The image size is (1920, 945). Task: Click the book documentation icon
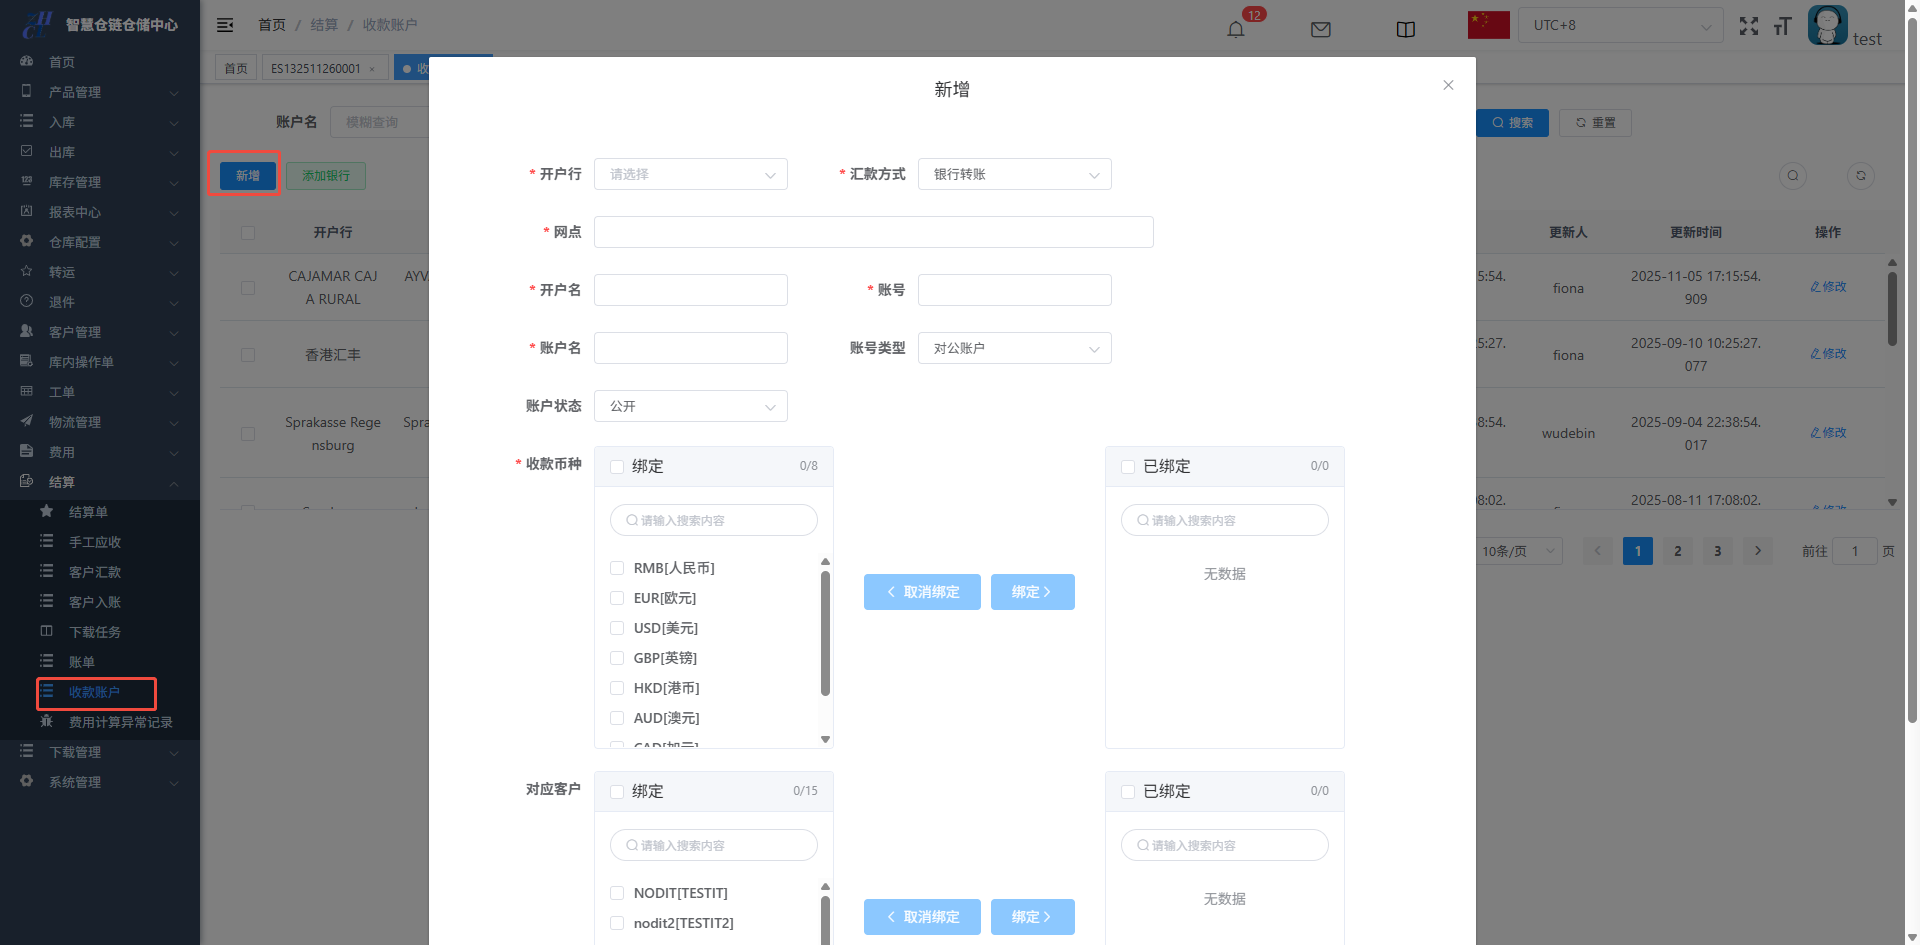pos(1405,29)
